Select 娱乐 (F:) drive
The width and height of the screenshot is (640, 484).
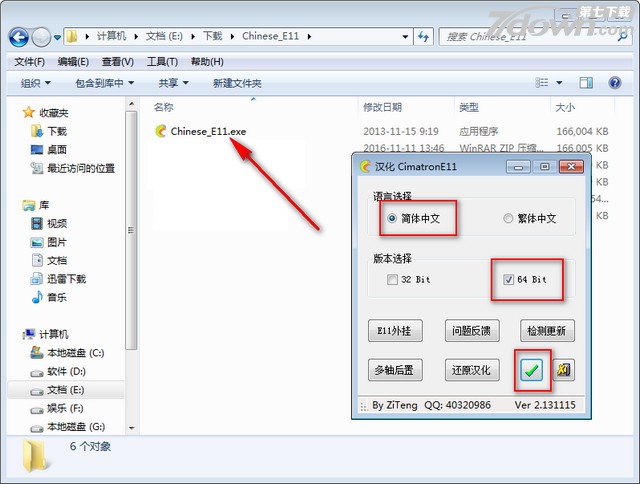(57, 408)
